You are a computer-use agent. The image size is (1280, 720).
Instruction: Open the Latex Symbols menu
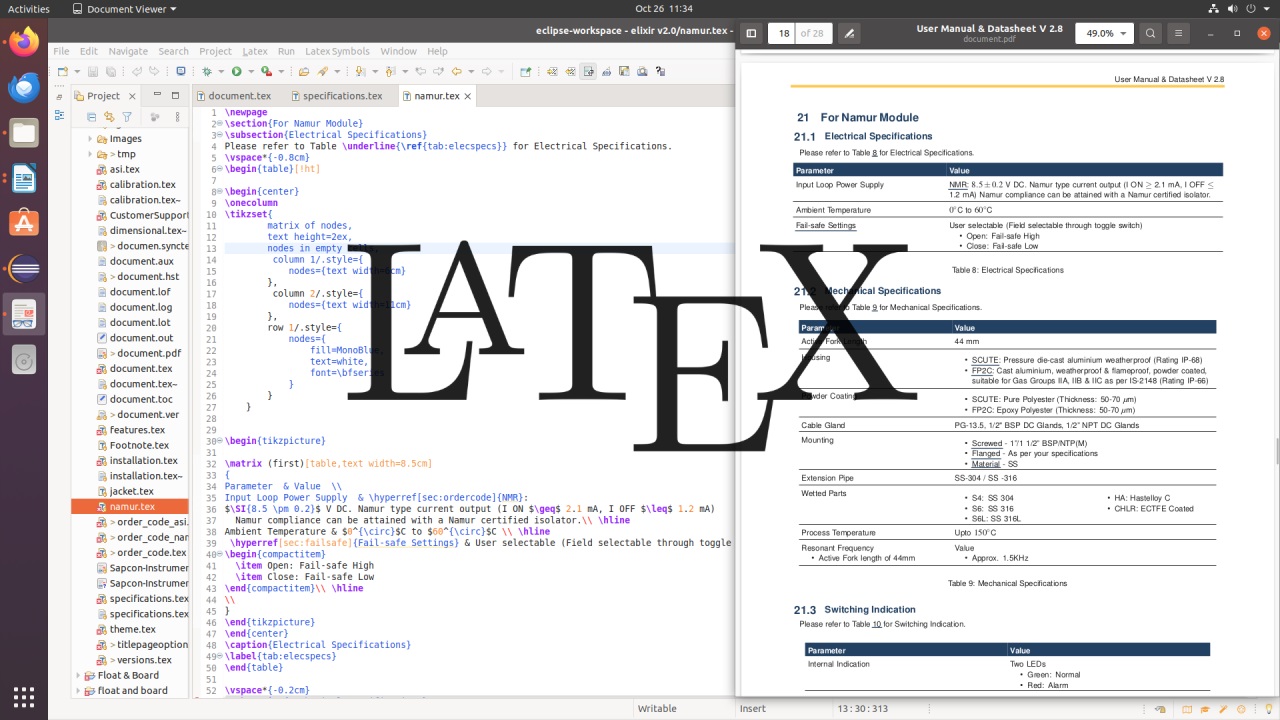(336, 51)
